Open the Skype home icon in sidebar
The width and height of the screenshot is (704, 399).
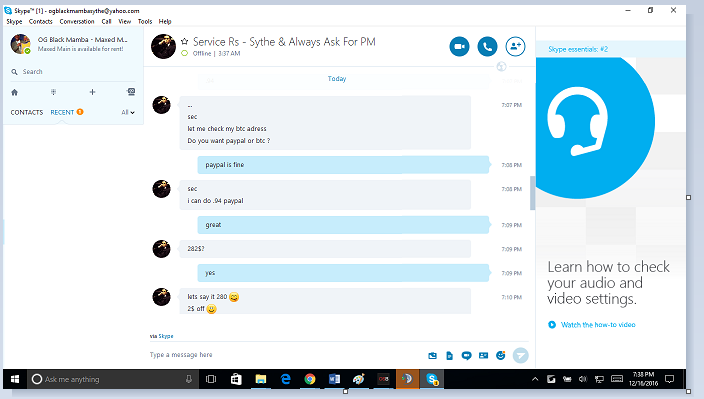coord(14,92)
